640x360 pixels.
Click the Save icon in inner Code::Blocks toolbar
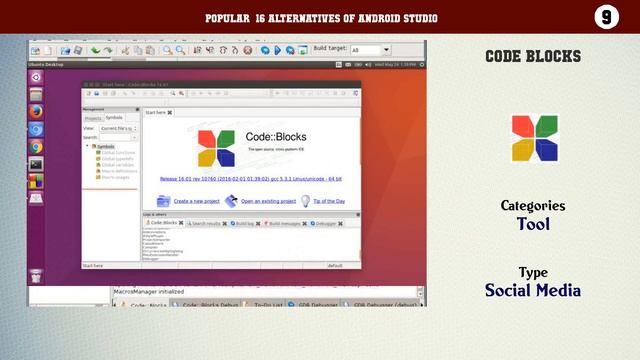point(97,93)
